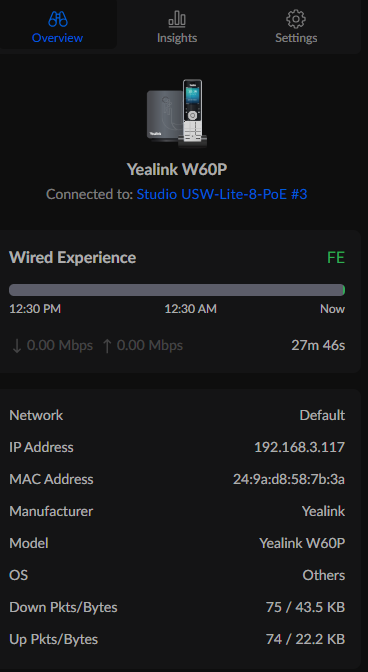This screenshot has height=672, width=368.
Task: Click the Down Pkts/Bytes value
Action: point(305,607)
